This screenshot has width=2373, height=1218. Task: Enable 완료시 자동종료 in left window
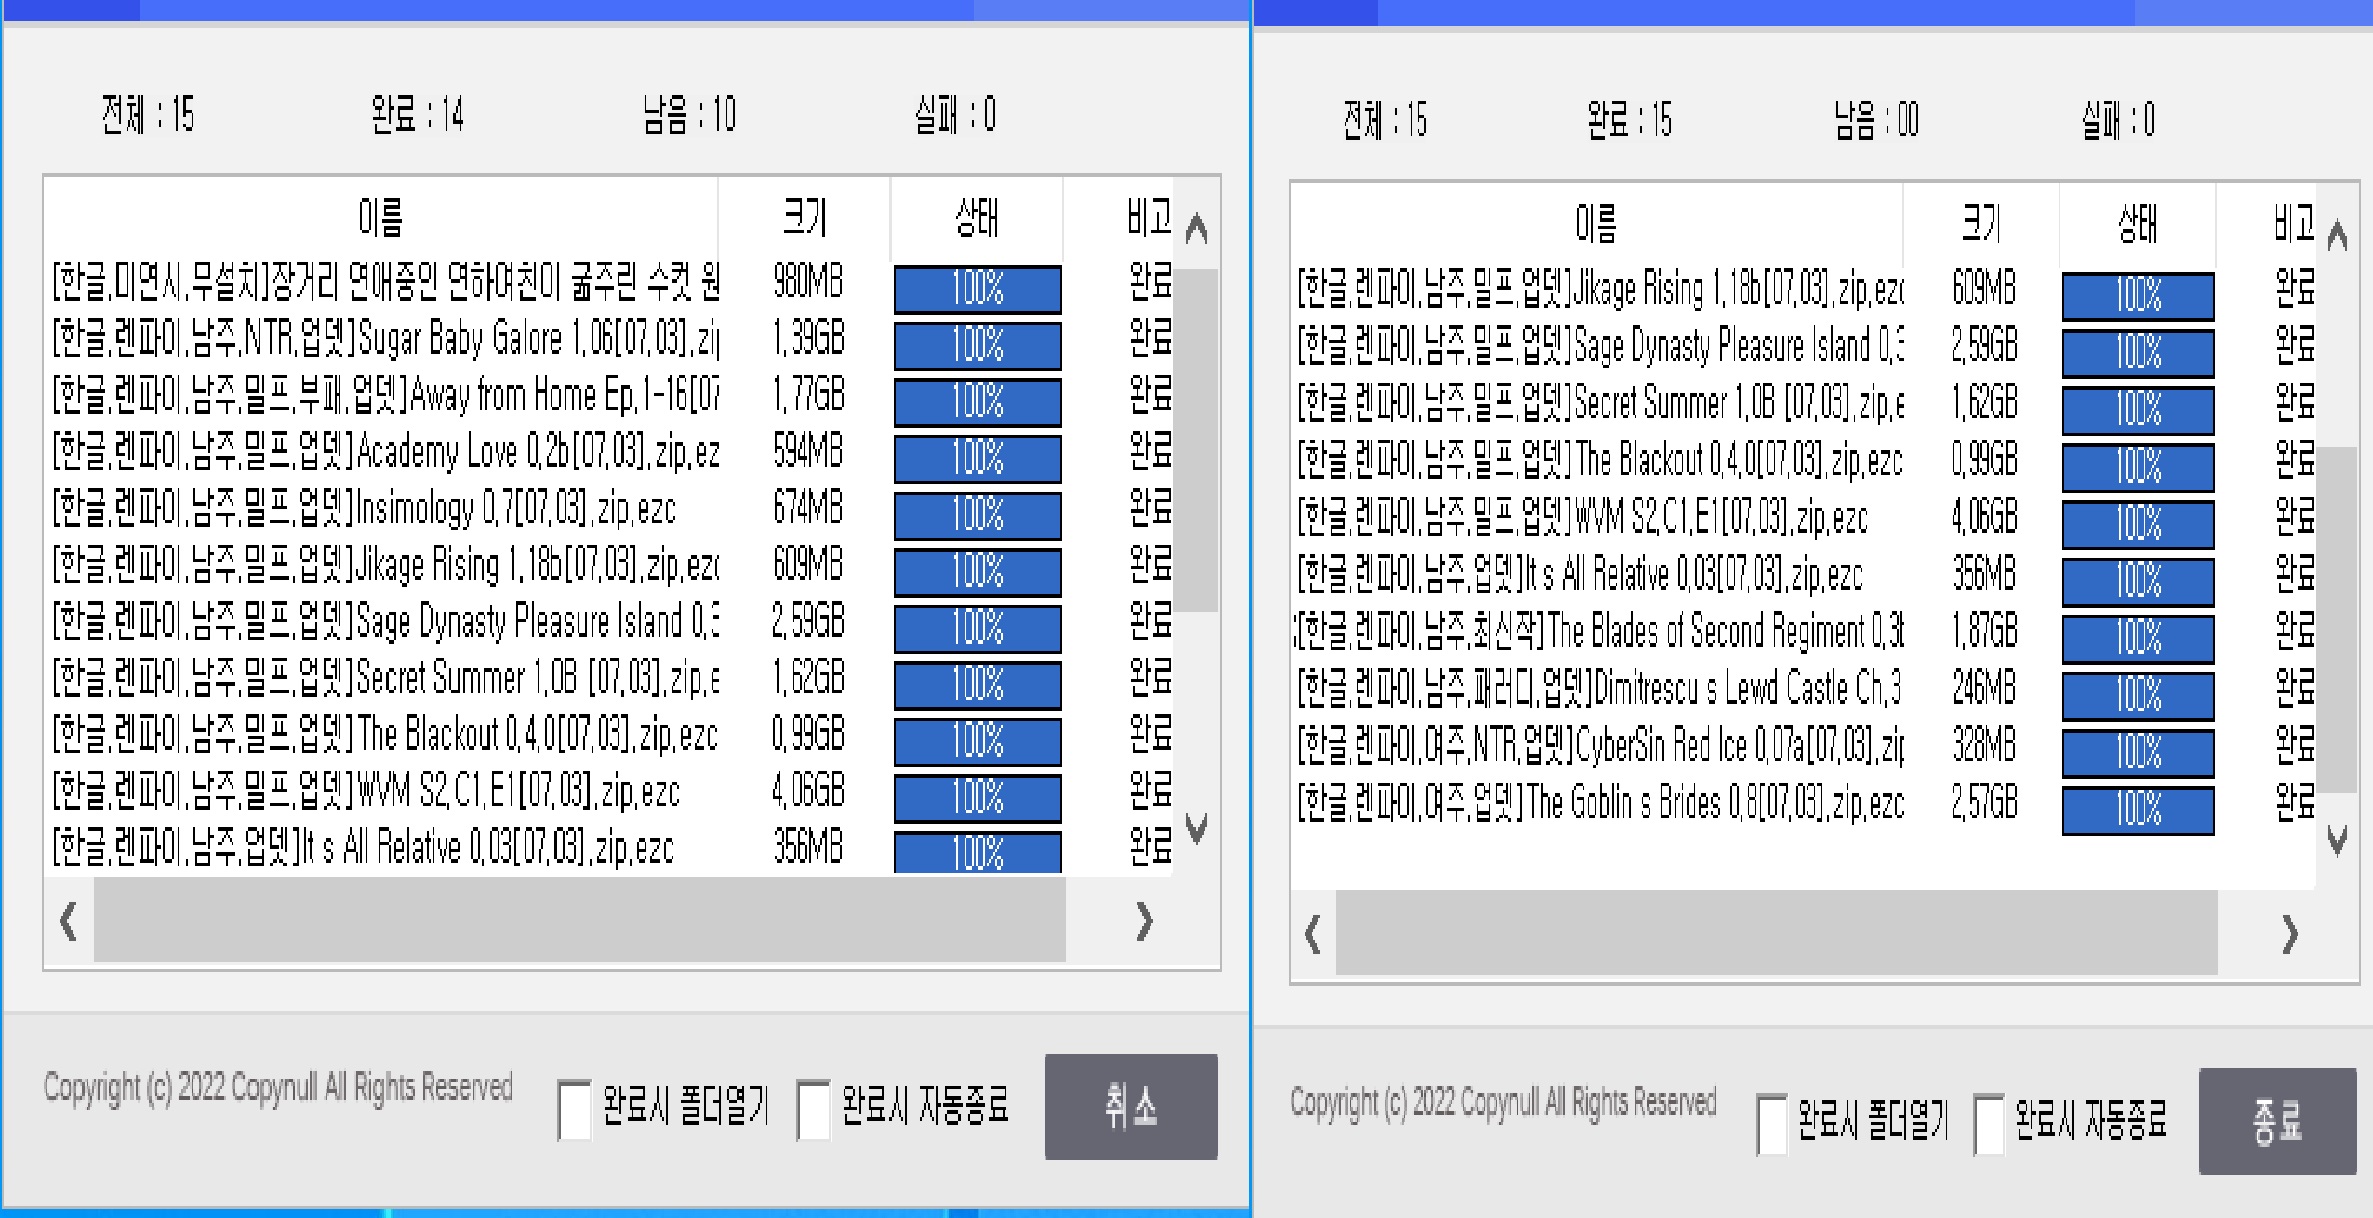tap(813, 1109)
